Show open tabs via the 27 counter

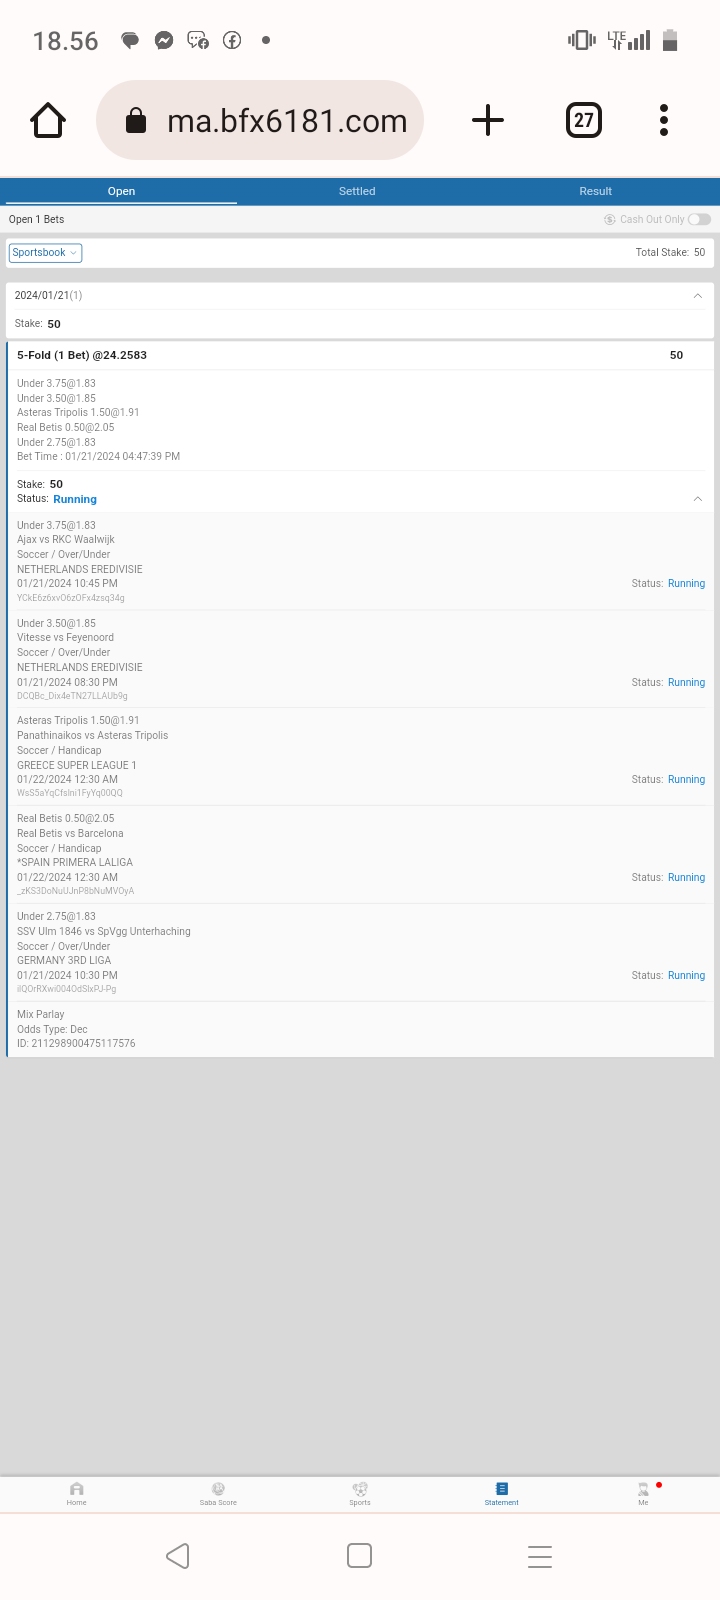pos(584,121)
